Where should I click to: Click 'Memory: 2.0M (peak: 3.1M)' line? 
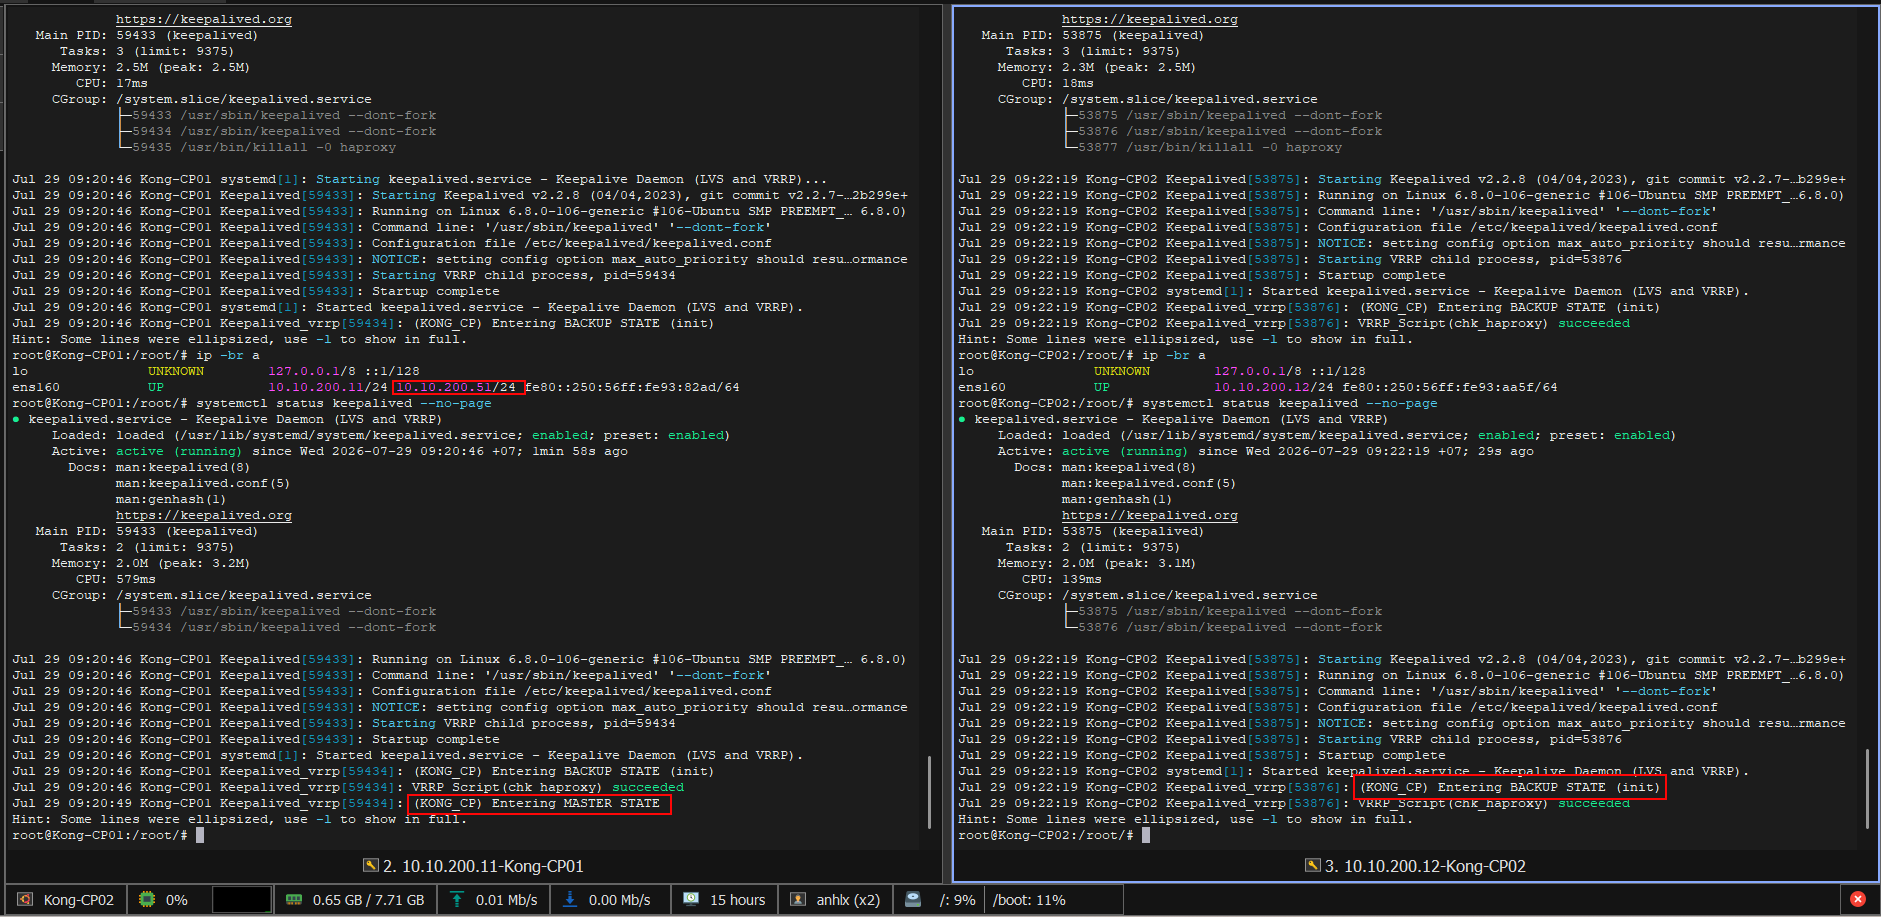coord(1096,563)
